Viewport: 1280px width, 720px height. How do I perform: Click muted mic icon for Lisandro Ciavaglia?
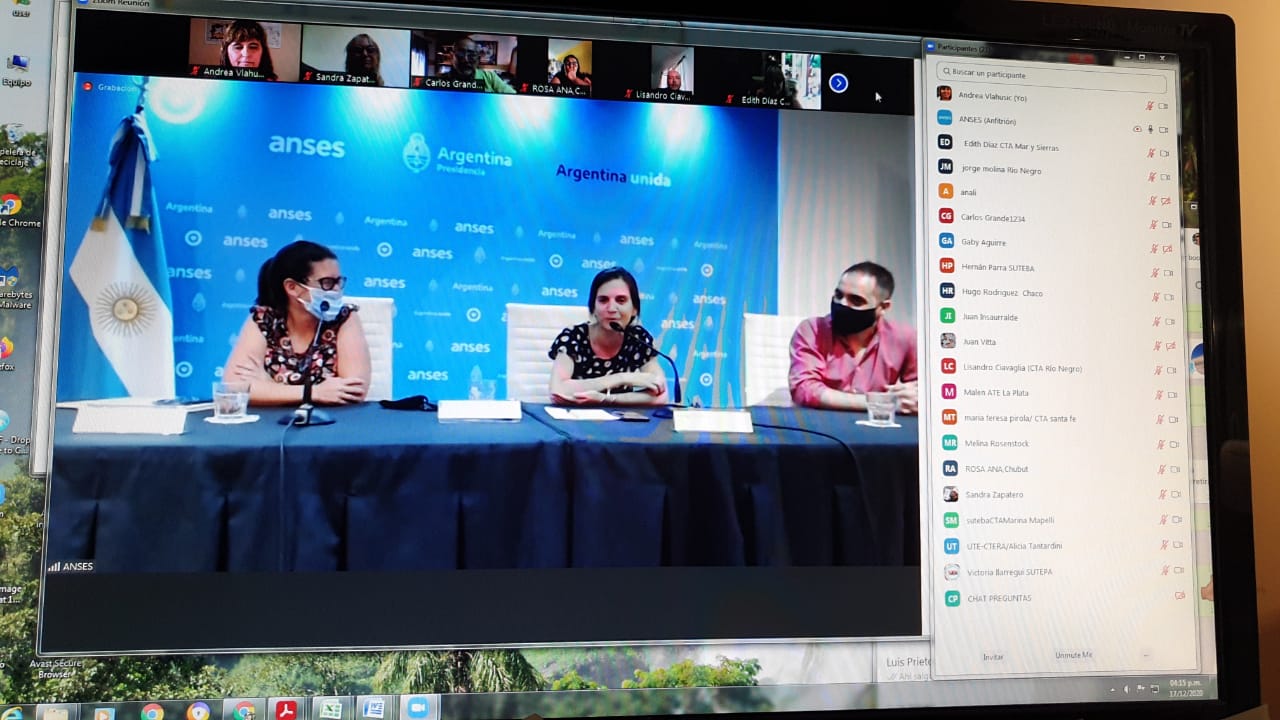point(1158,370)
